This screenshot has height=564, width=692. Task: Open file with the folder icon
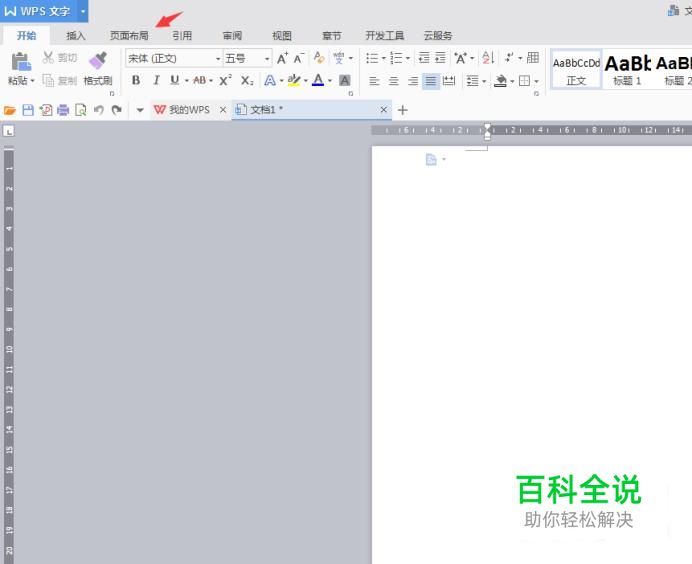(x=10, y=110)
